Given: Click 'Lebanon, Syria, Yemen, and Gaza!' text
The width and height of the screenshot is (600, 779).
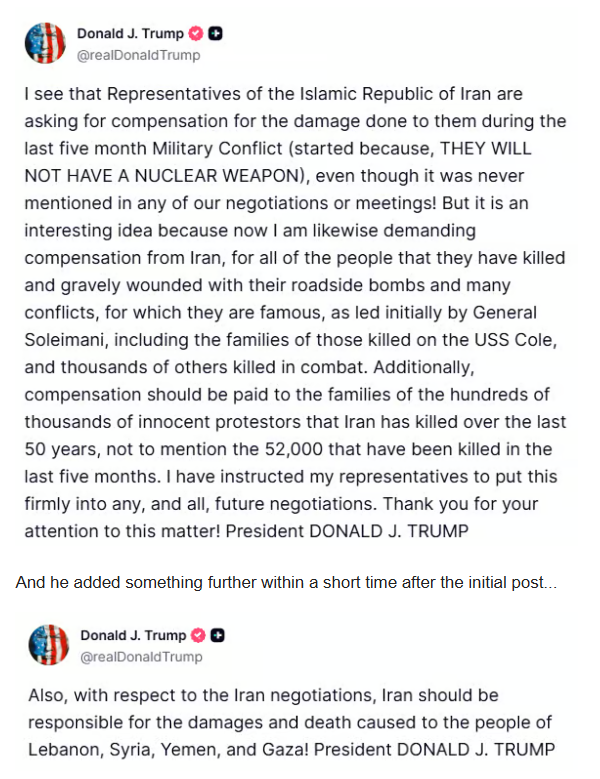Looking at the screenshot, I should point(168,749).
